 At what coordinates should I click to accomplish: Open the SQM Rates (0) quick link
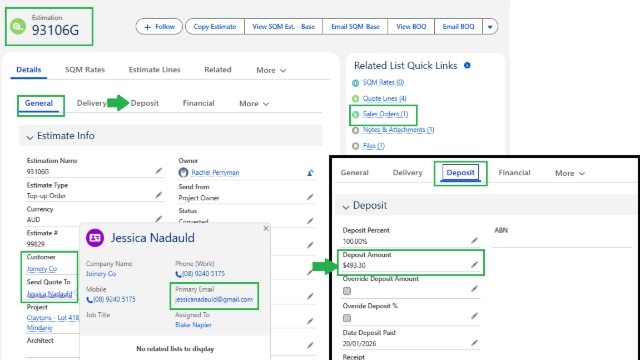(x=383, y=82)
